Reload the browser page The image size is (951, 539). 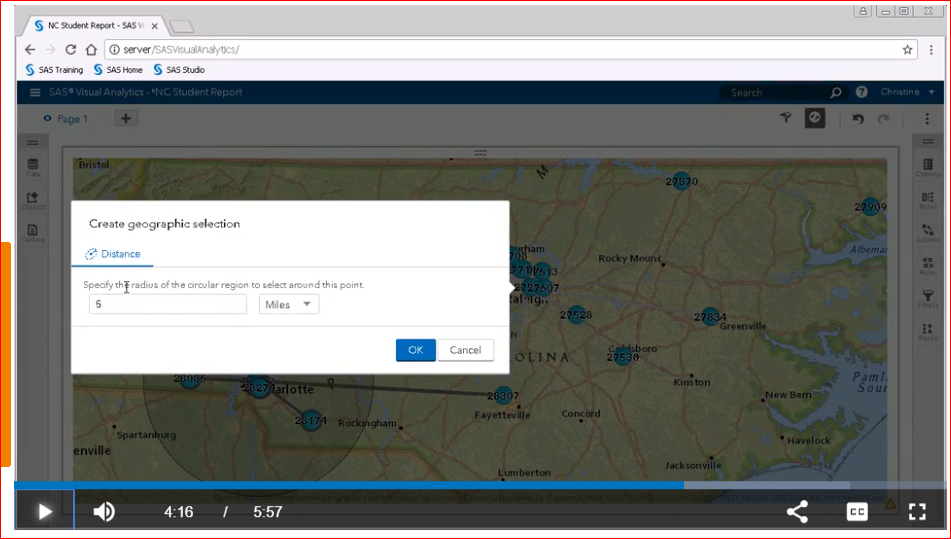click(70, 50)
